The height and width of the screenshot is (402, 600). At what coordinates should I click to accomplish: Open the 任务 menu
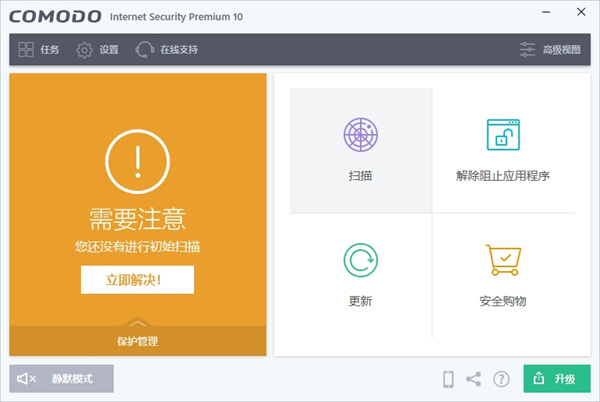point(40,49)
